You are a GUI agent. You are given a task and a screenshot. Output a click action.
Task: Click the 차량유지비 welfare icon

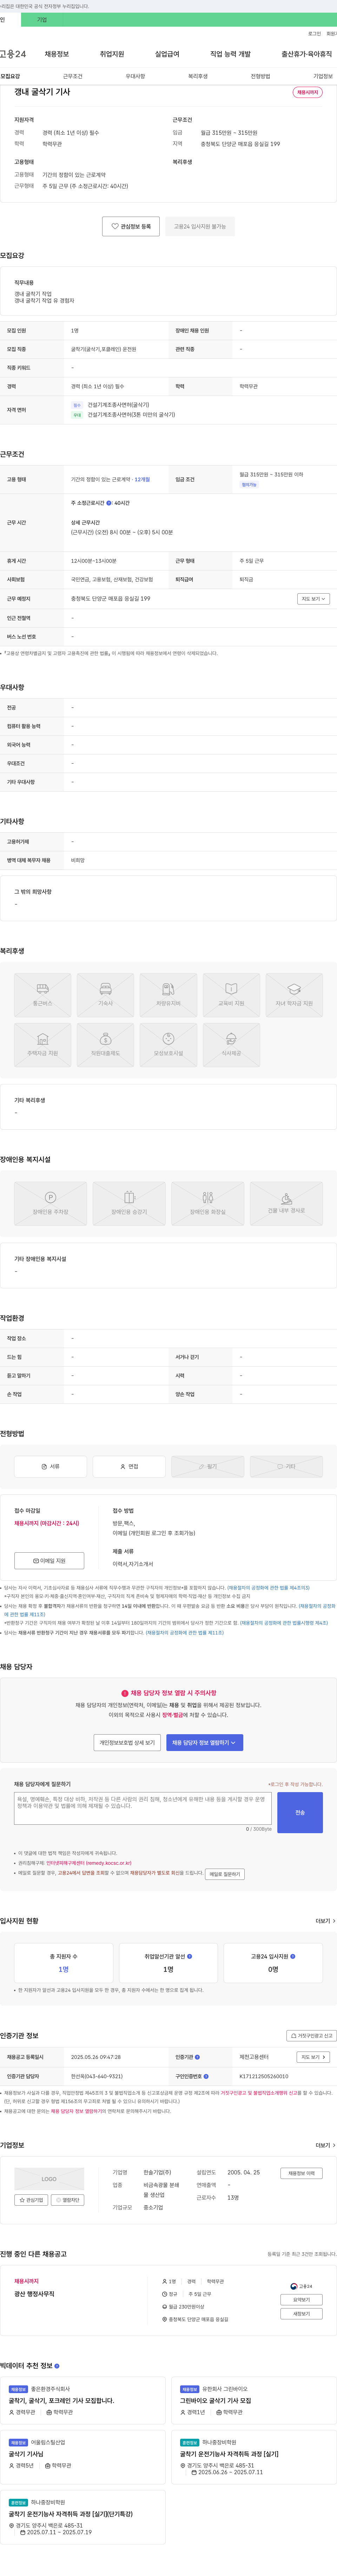(169, 995)
